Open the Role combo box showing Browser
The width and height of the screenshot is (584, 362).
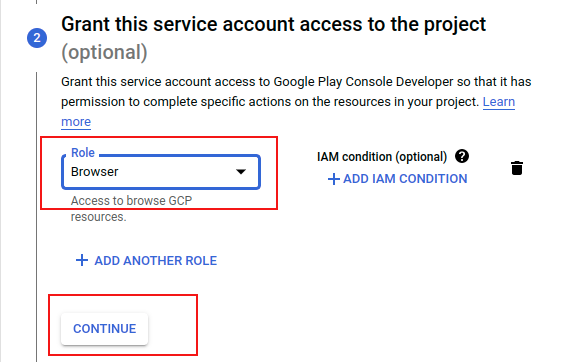[x=161, y=172]
